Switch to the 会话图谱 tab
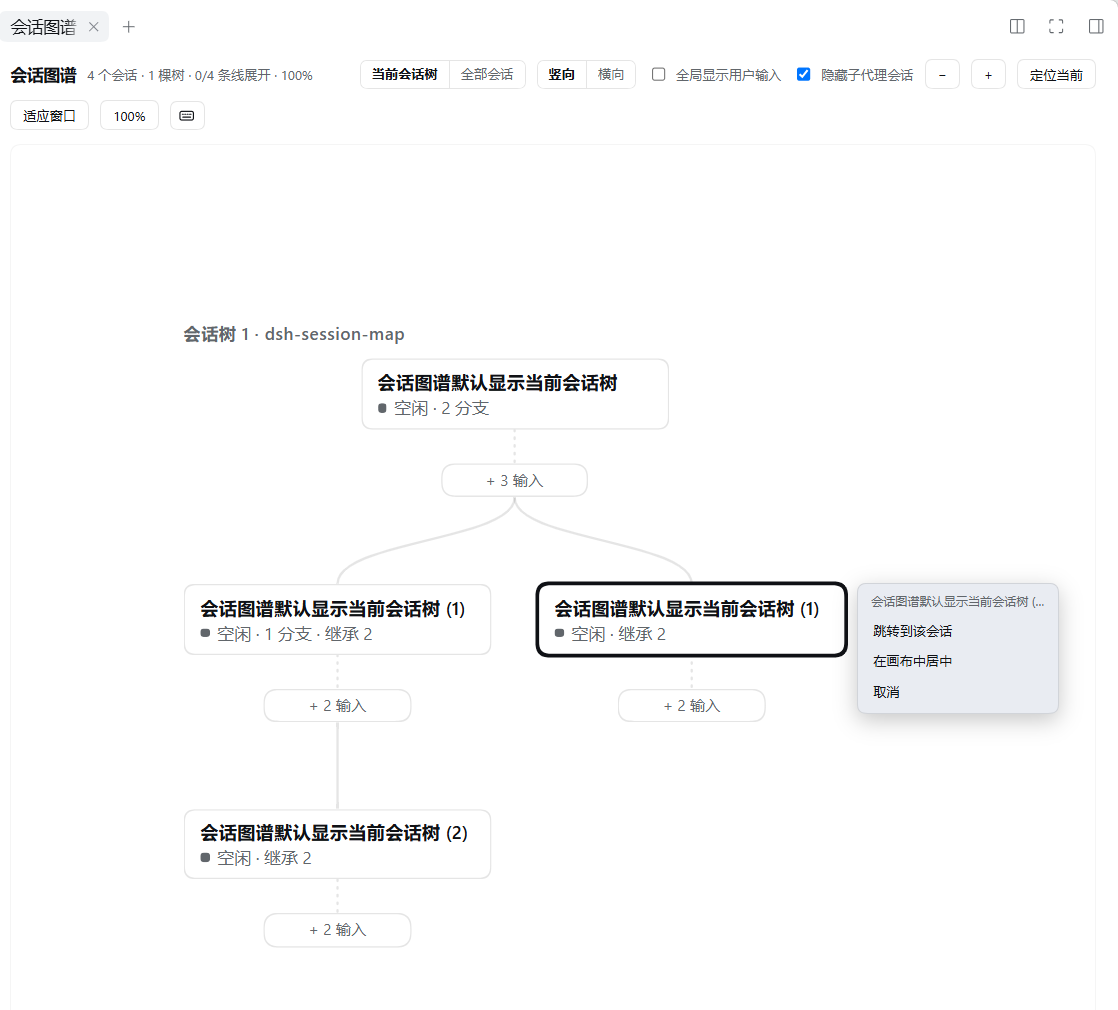This screenshot has width=1118, height=1010. (x=43, y=27)
